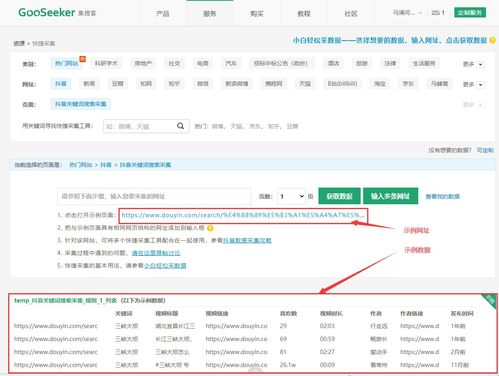Screen dimensions: 499x376
Task: Select the 旅游 category
Action: [x=362, y=63]
